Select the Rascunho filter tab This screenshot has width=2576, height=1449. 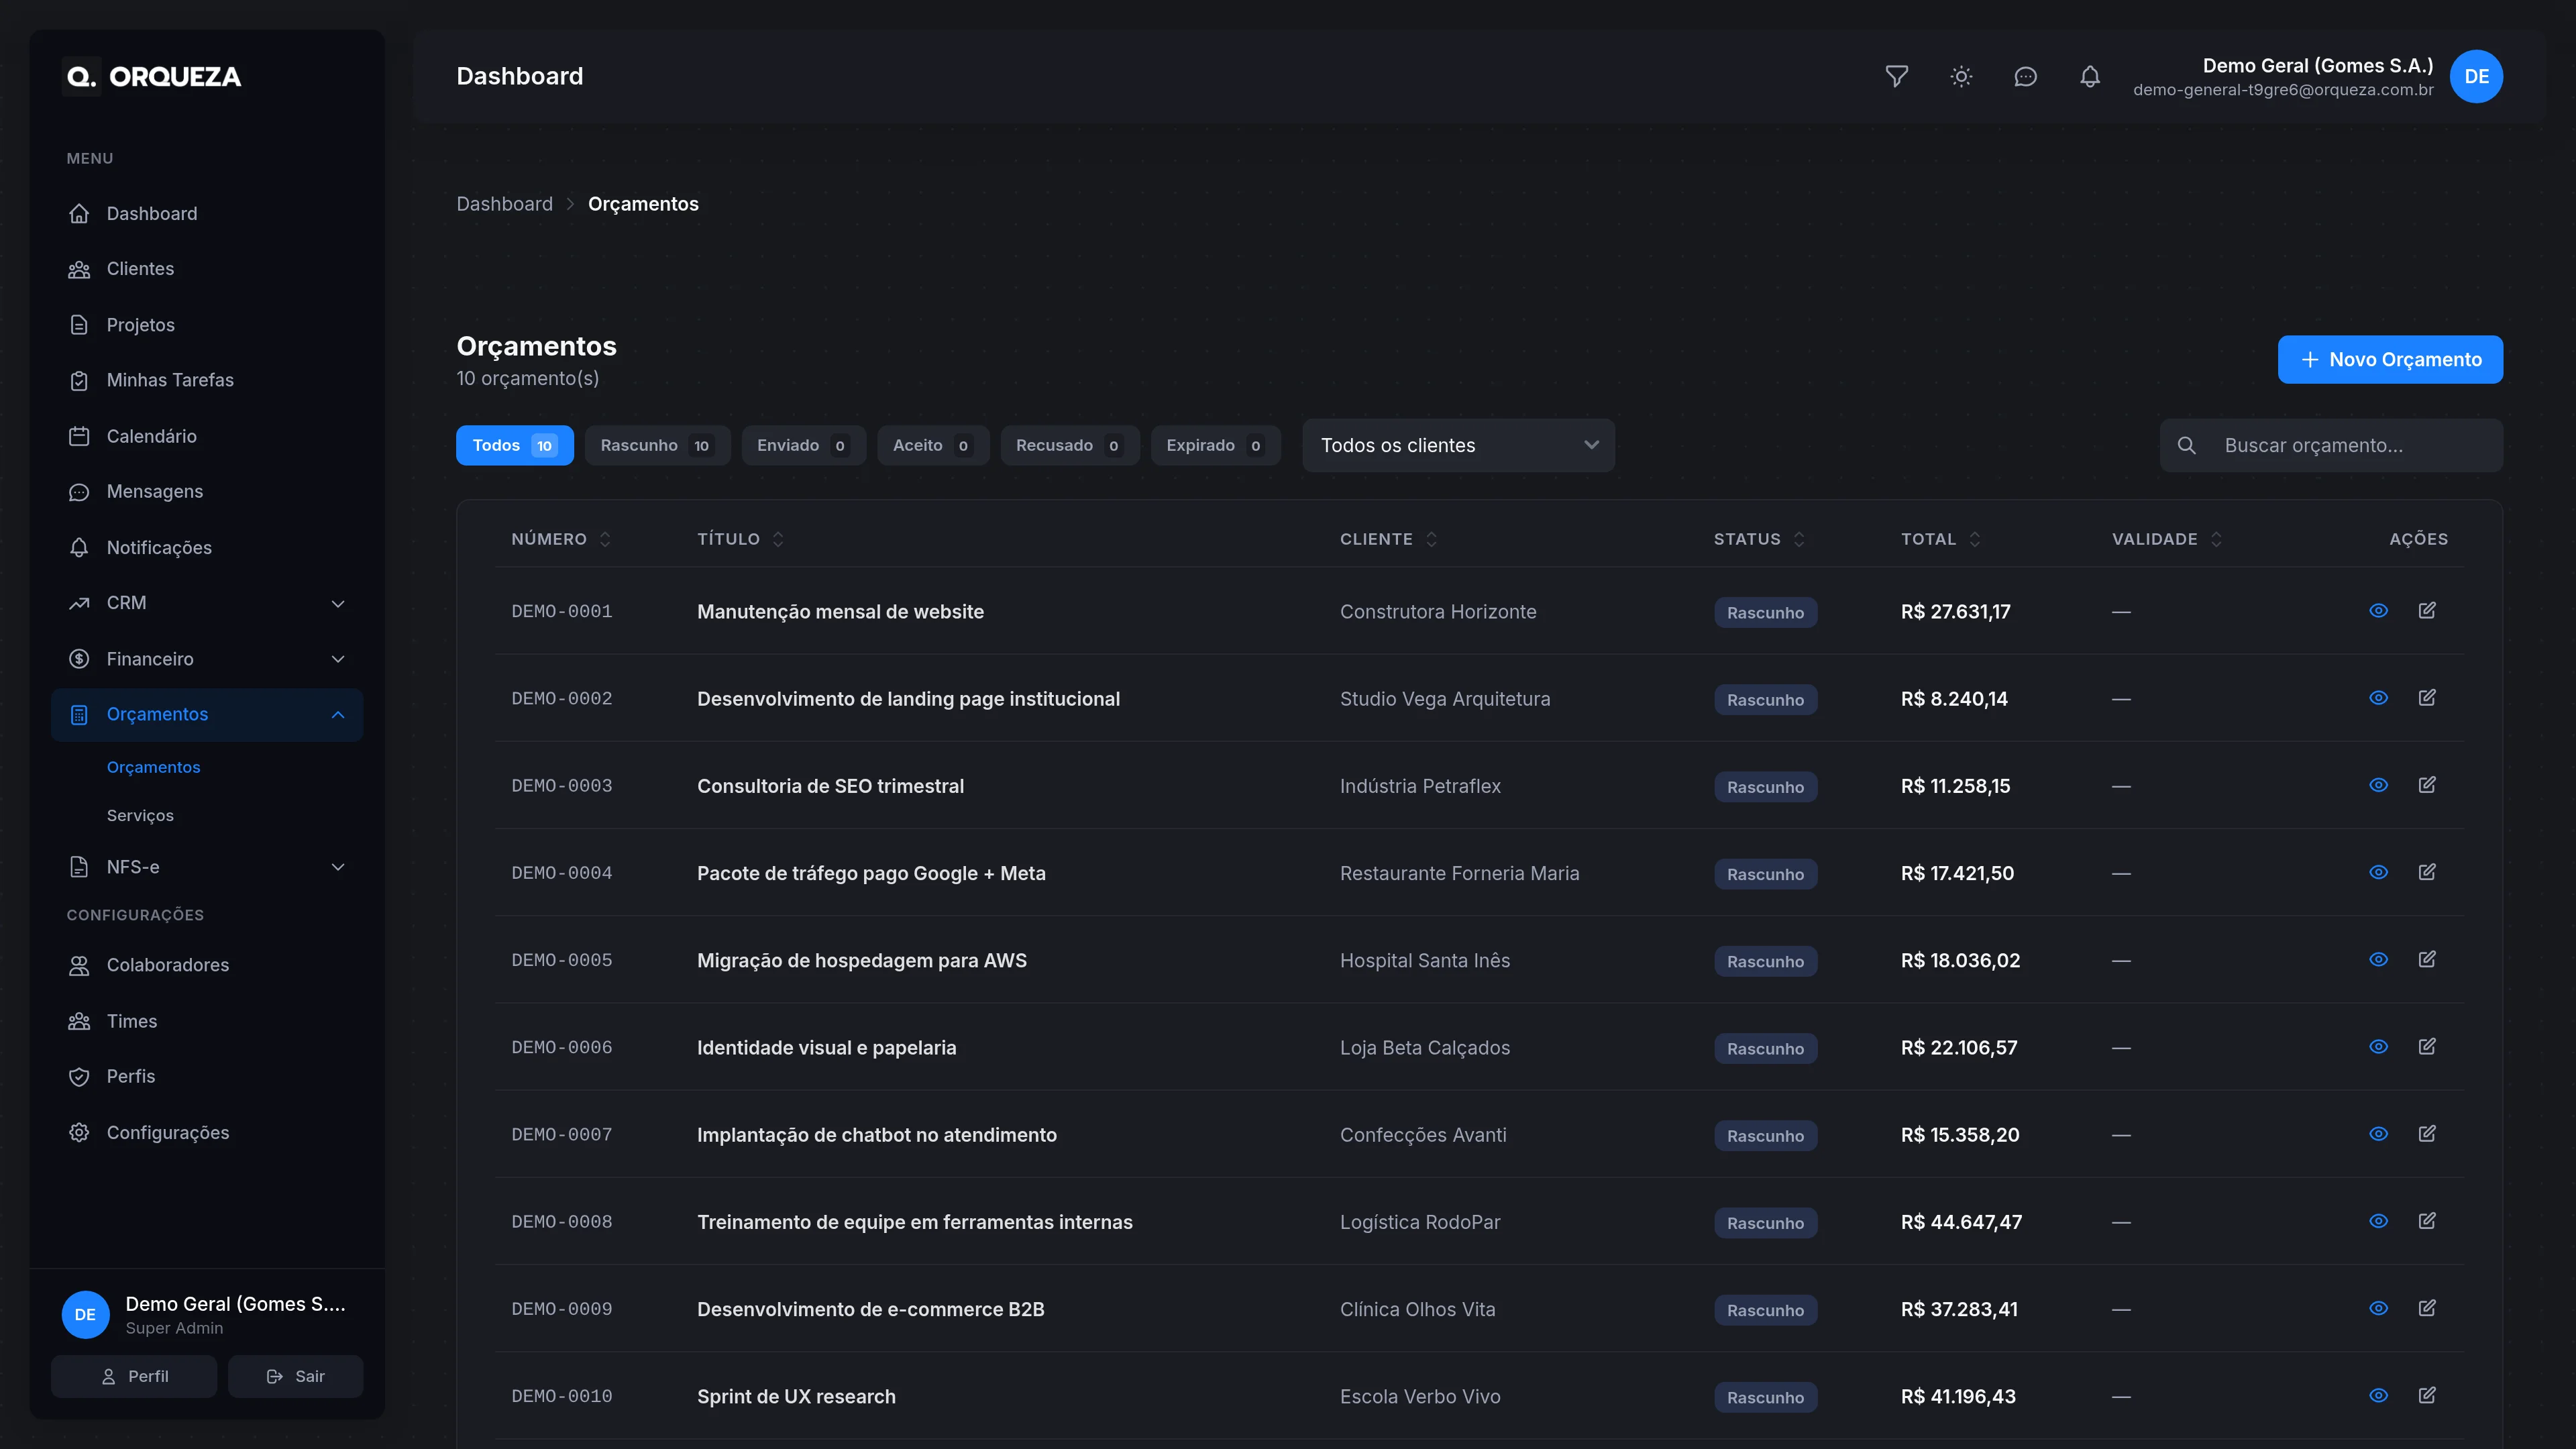657,445
